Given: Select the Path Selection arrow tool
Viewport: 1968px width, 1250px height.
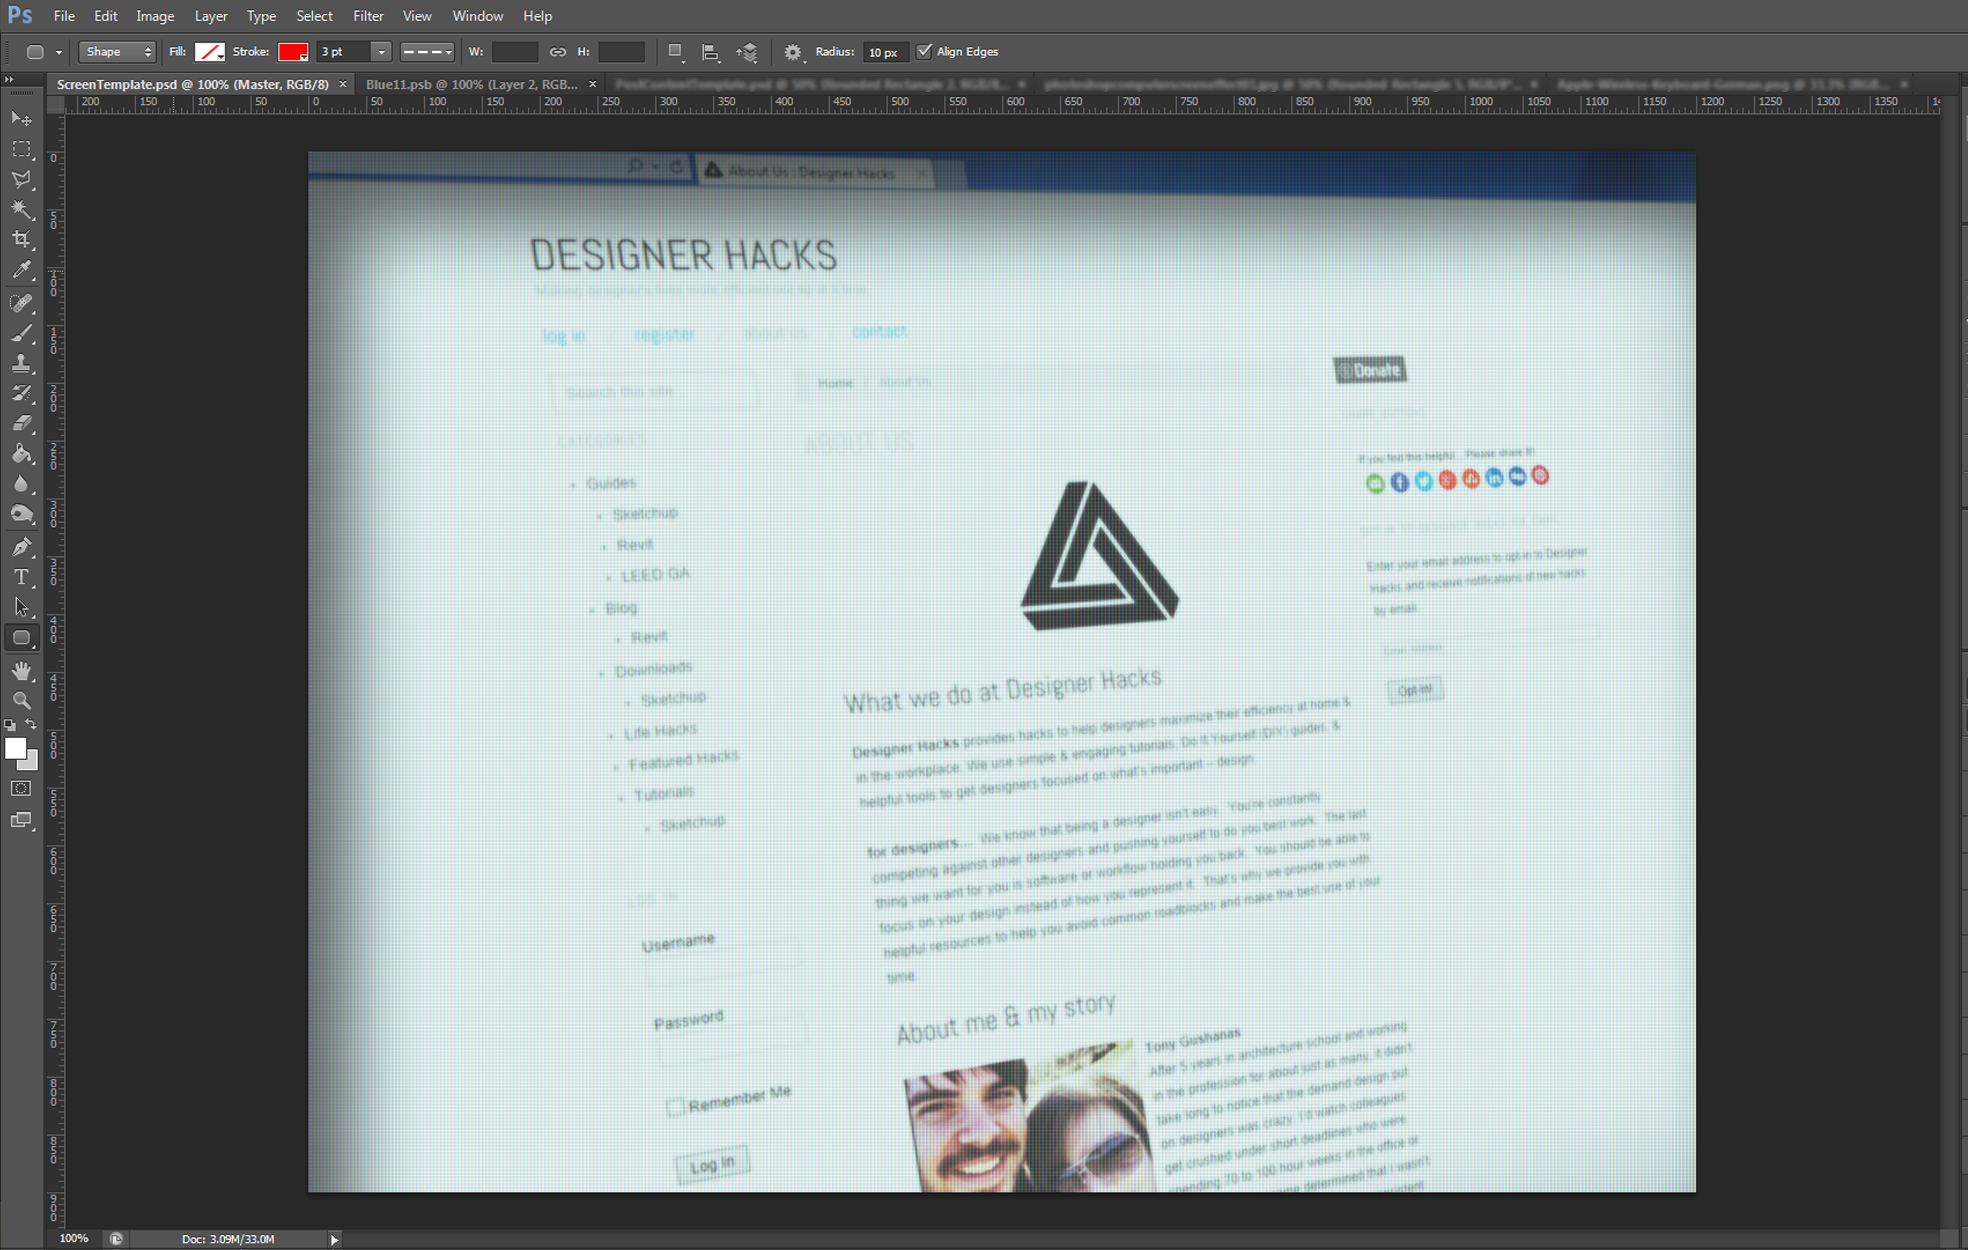Looking at the screenshot, I should [x=21, y=607].
